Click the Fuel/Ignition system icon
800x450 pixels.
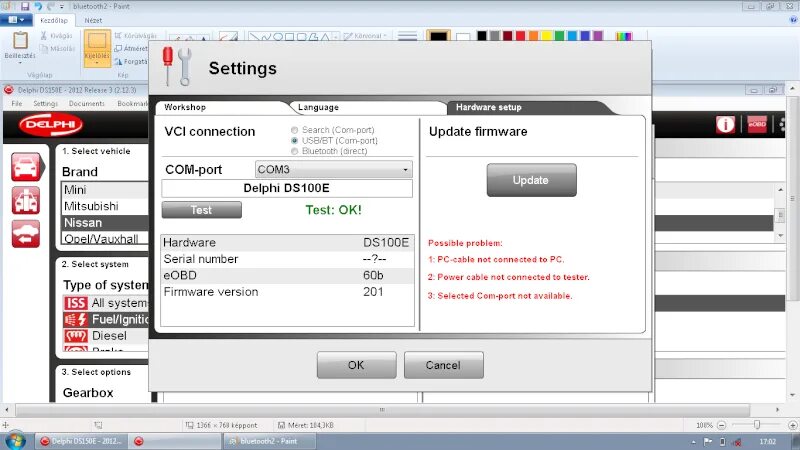tap(76, 319)
